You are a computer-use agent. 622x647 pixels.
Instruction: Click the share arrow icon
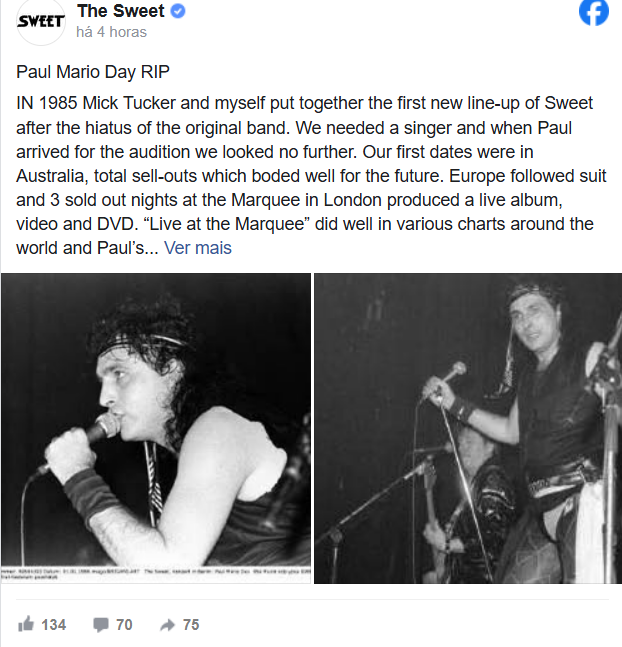pos(168,625)
